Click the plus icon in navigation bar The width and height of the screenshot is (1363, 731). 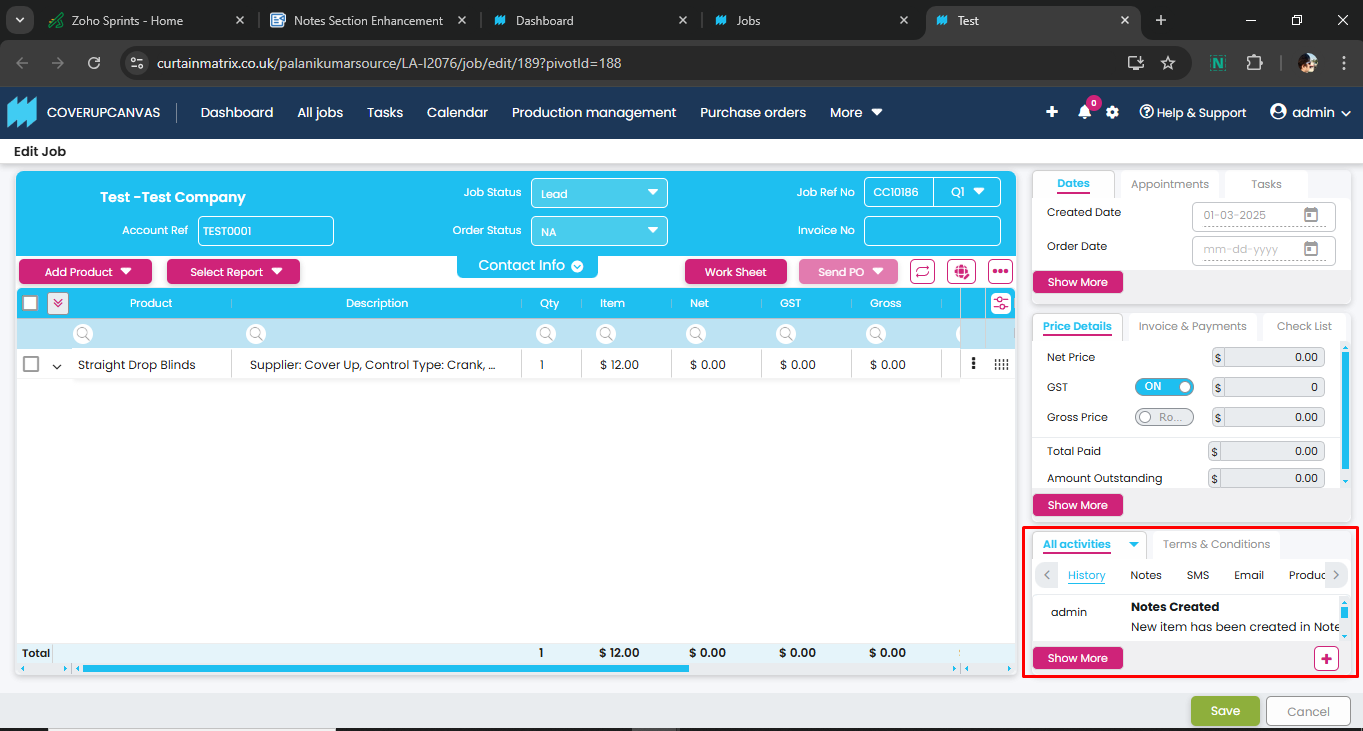pos(1052,112)
